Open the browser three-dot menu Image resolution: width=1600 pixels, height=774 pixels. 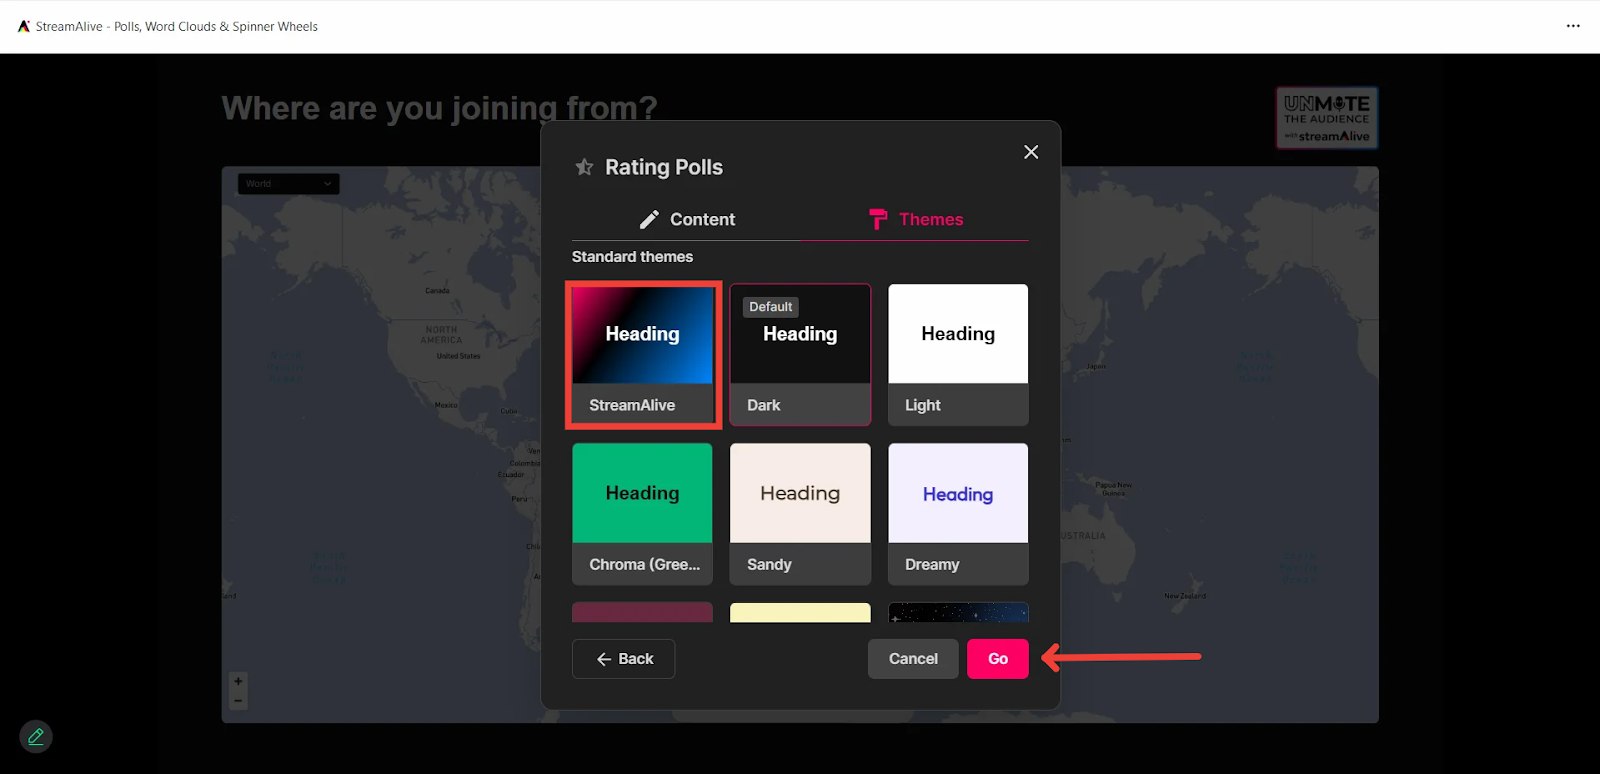(1573, 26)
